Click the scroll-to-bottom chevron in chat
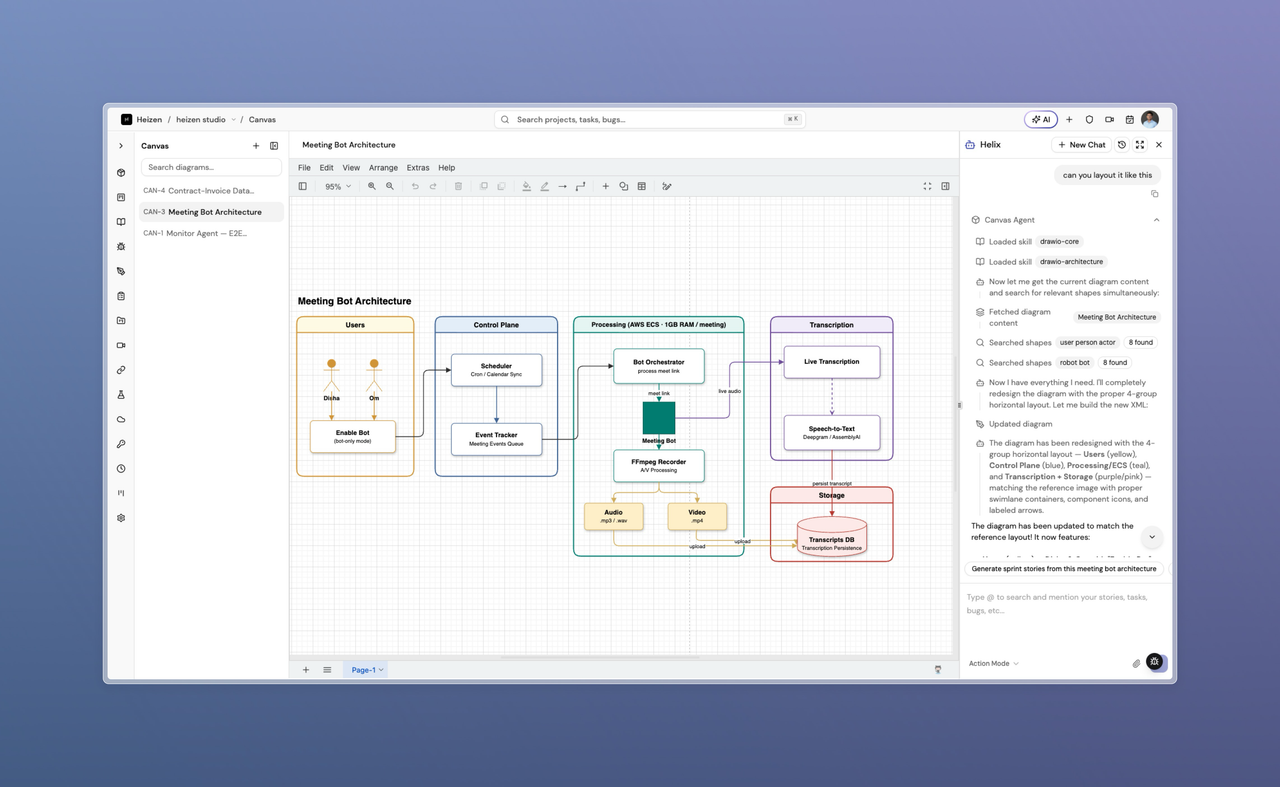The width and height of the screenshot is (1280, 787). pyautogui.click(x=1152, y=537)
